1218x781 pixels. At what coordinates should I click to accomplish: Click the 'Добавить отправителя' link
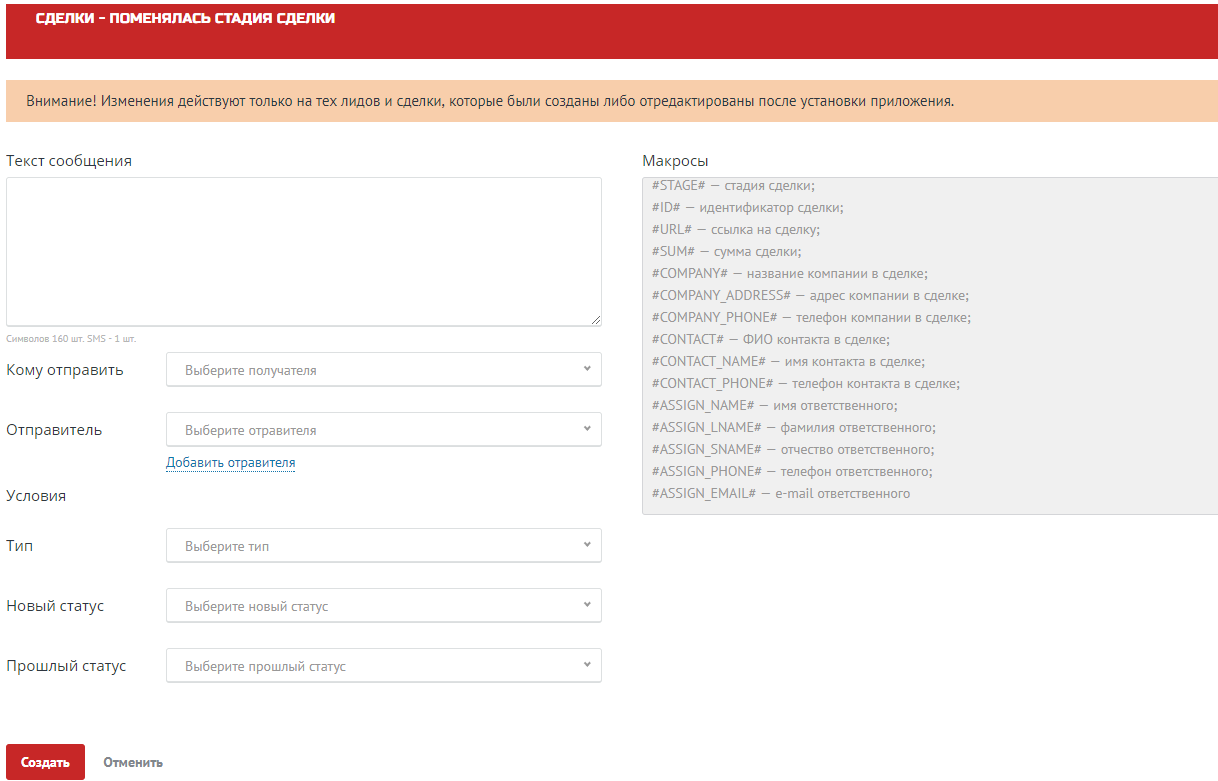point(231,463)
